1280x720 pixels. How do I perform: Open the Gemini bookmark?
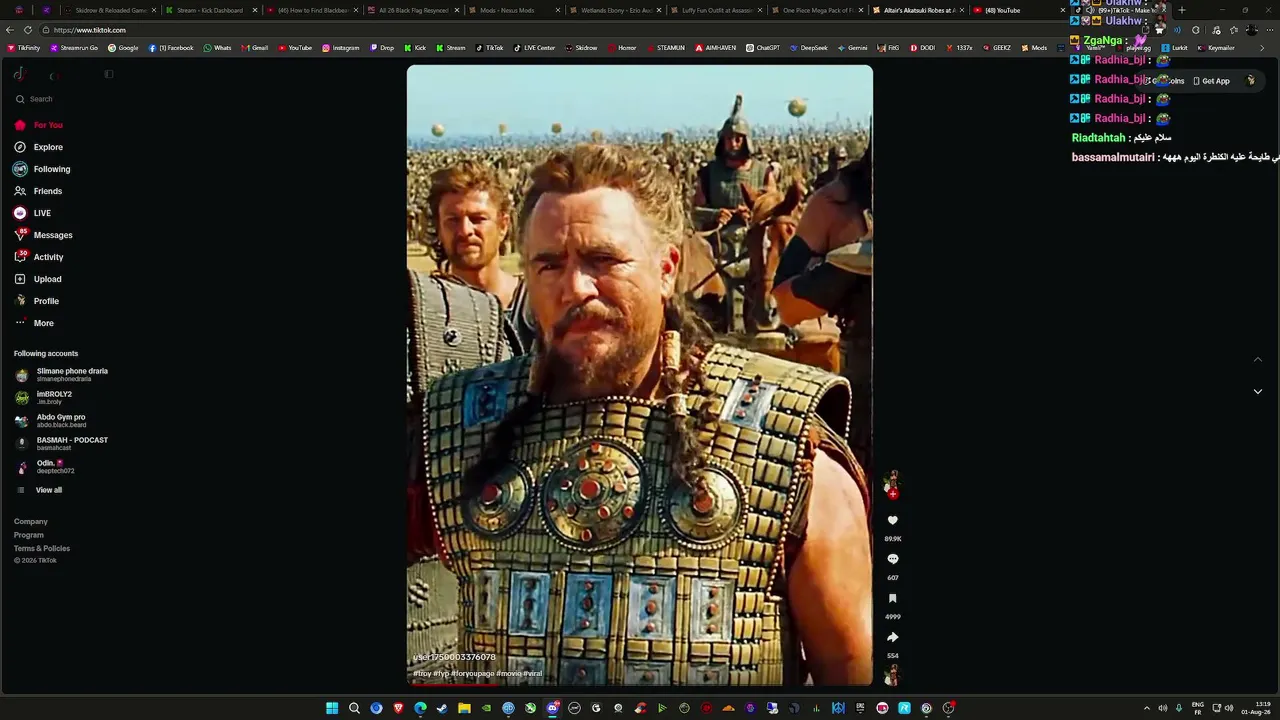coord(852,48)
